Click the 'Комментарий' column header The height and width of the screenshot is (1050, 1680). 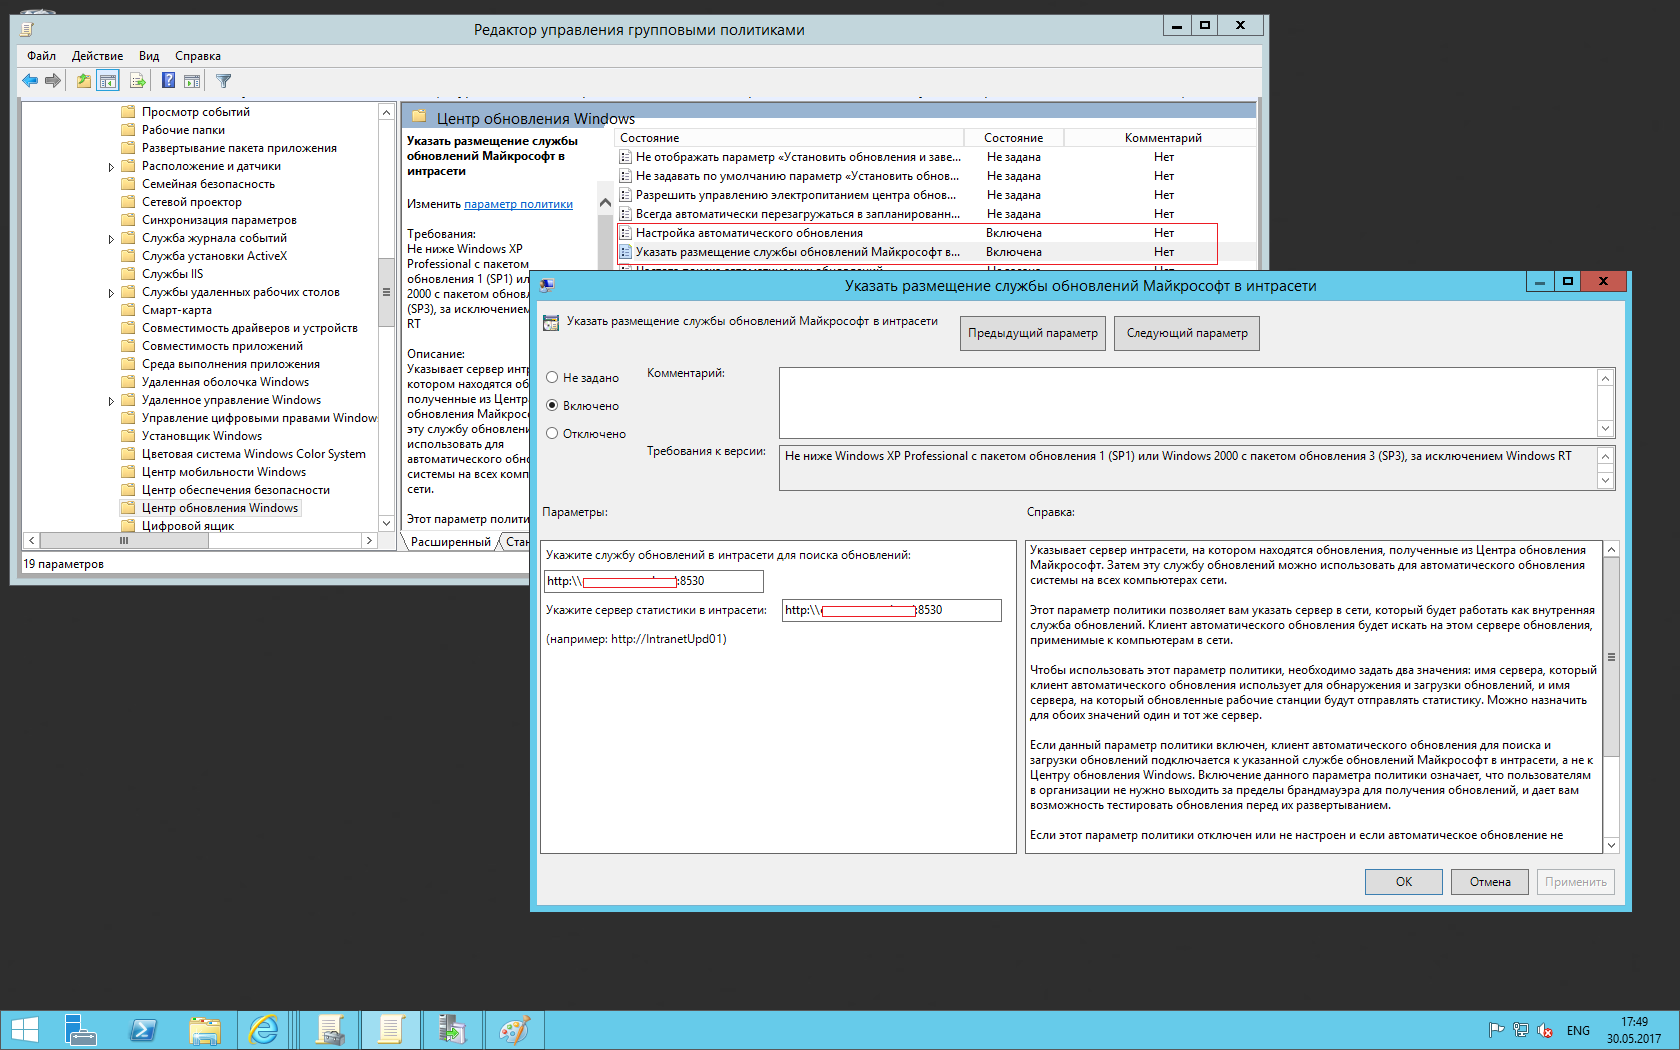click(x=1163, y=138)
